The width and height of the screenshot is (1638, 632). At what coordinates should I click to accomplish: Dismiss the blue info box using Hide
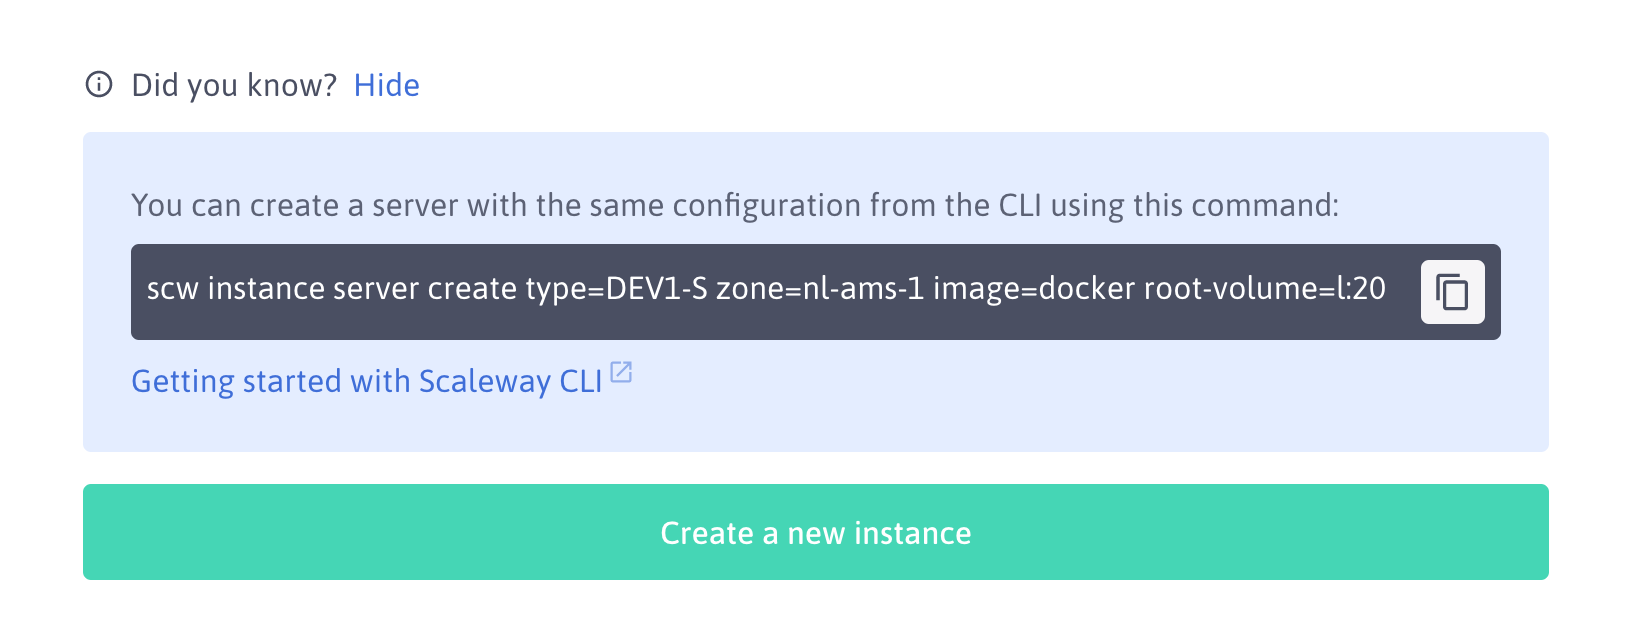tap(387, 85)
